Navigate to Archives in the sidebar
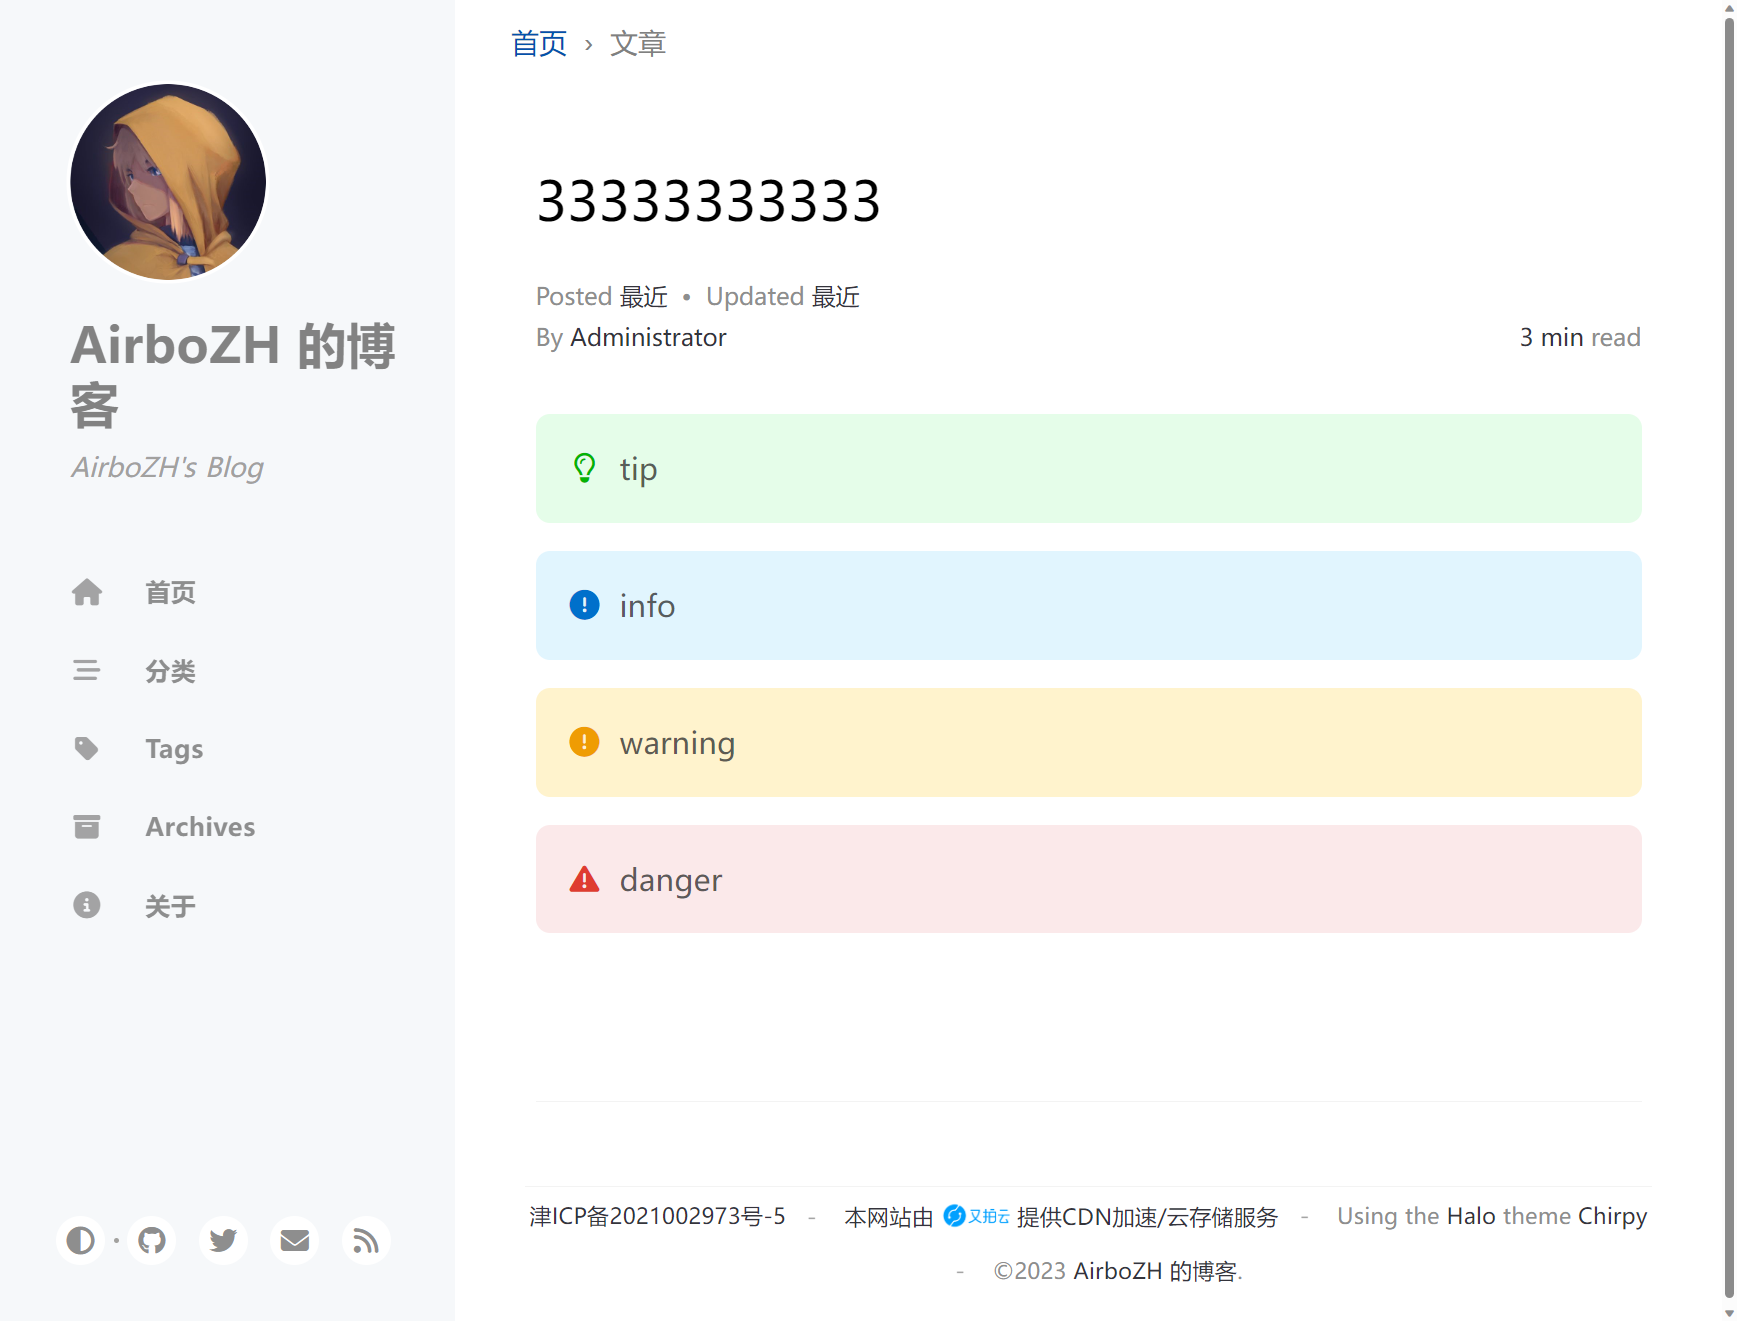This screenshot has width=1737, height=1321. (x=200, y=826)
